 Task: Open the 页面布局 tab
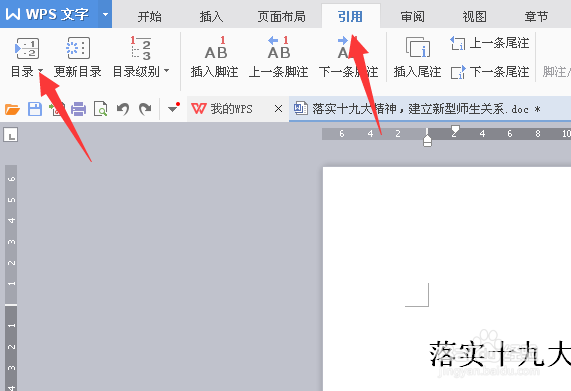pyautogui.click(x=281, y=16)
